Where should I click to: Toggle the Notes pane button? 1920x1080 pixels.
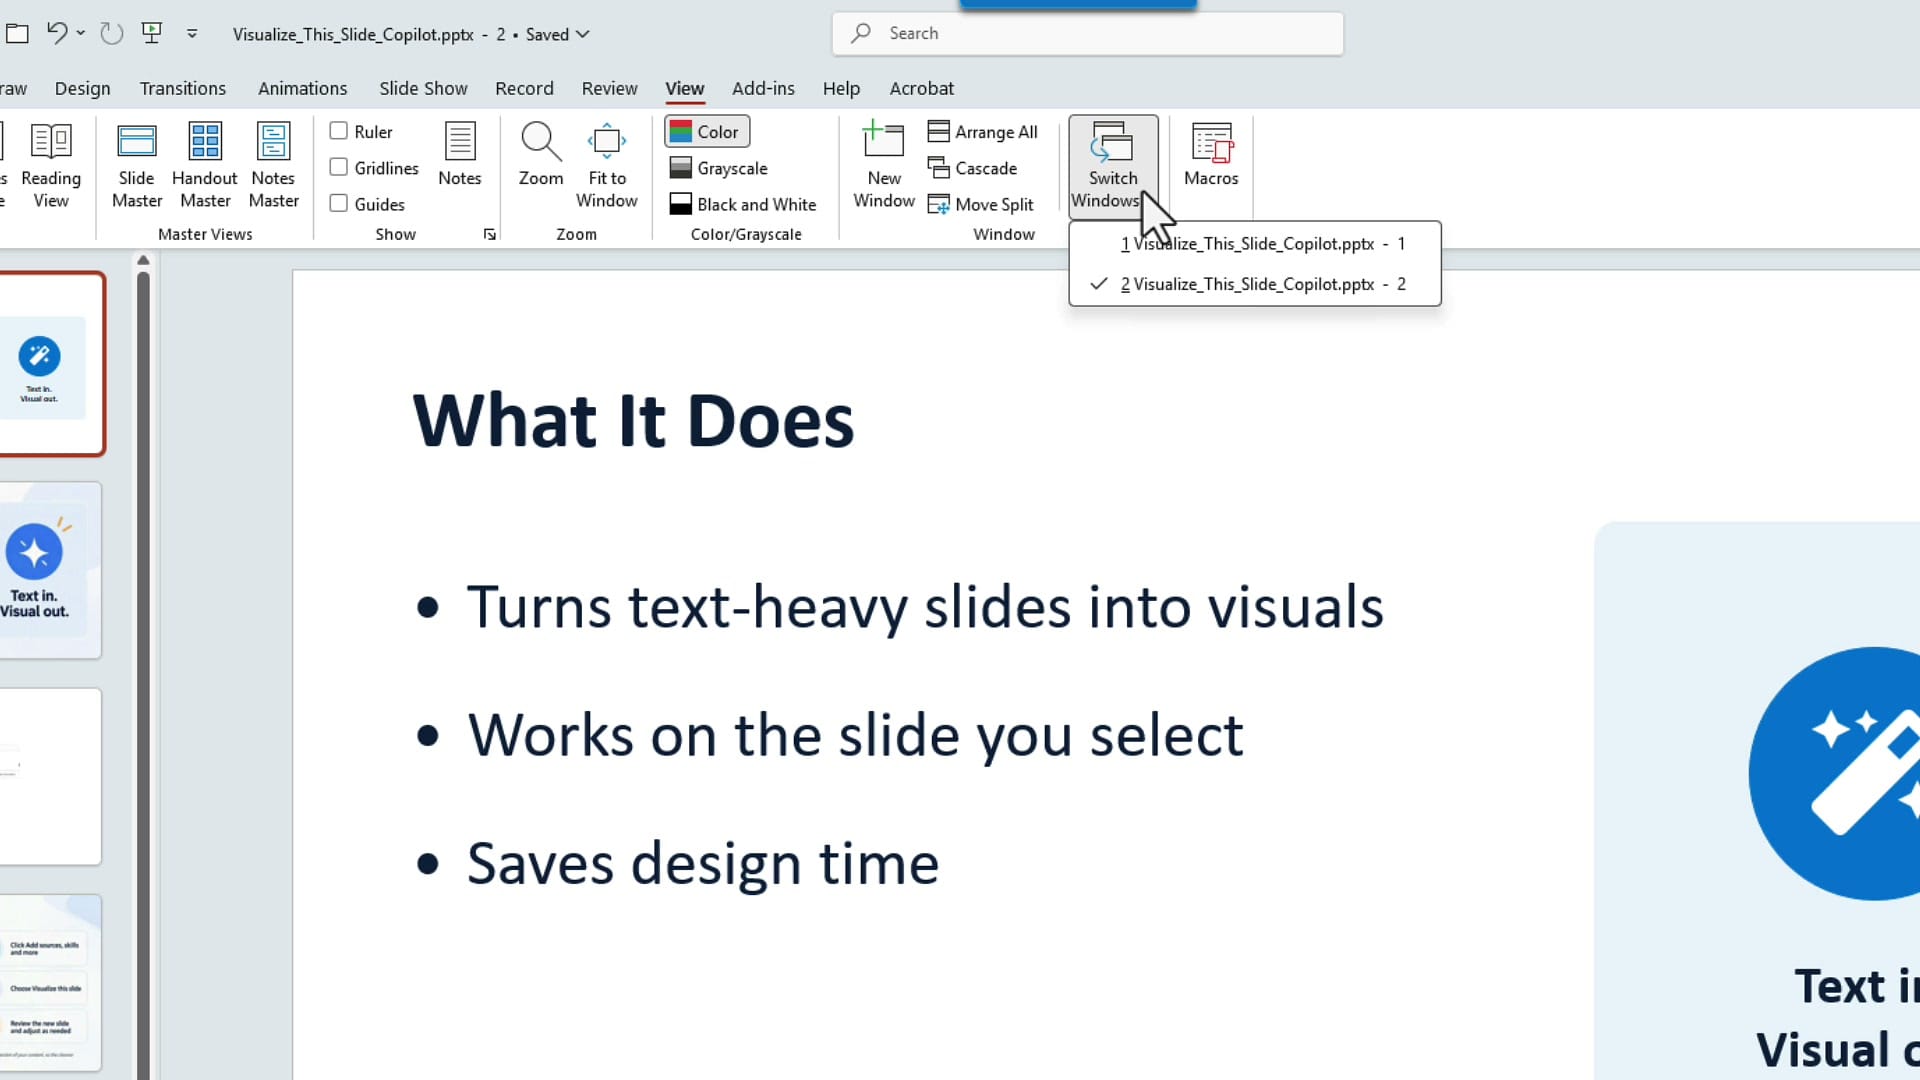coord(460,155)
